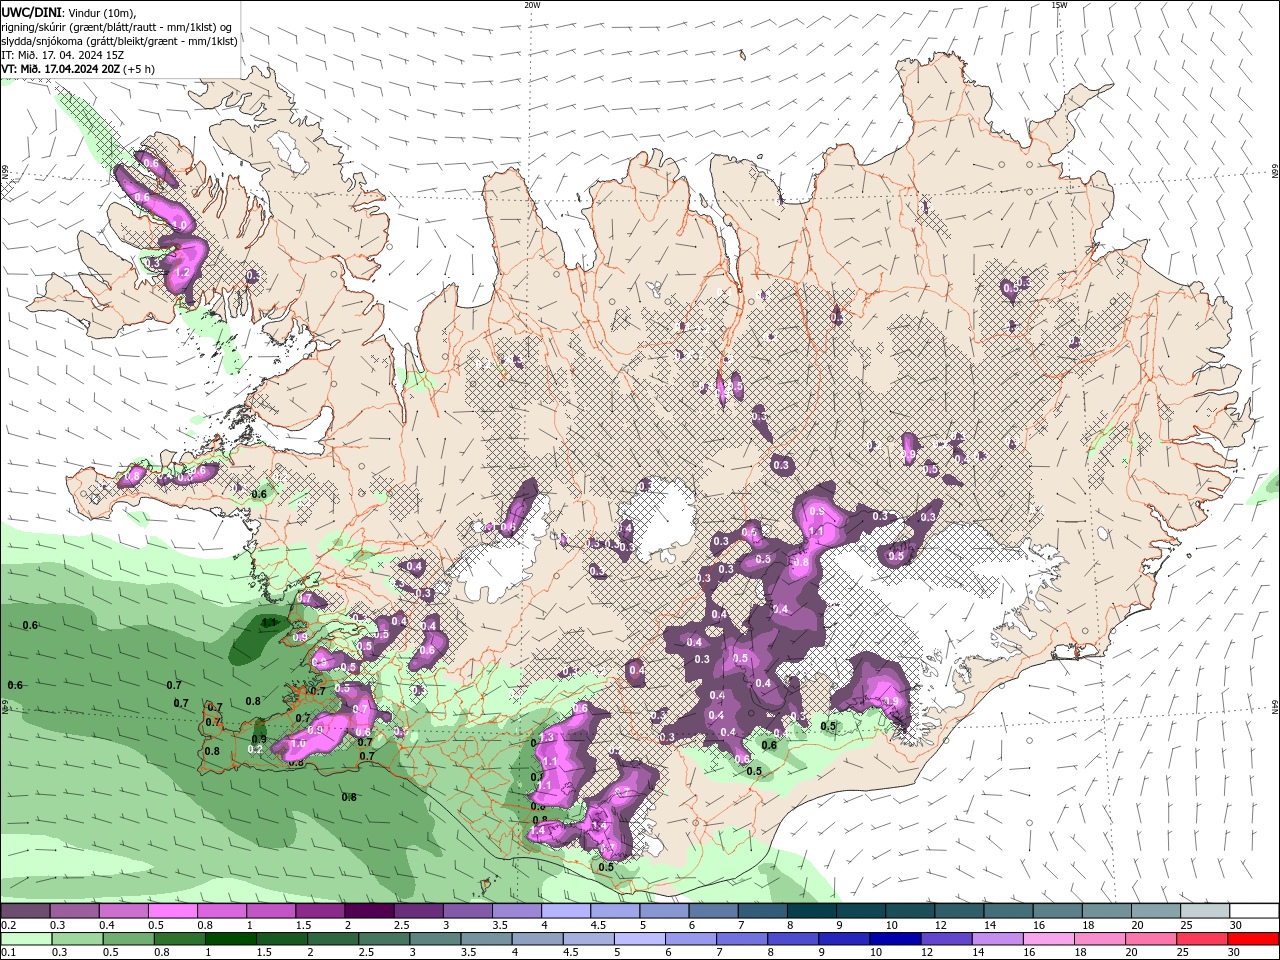Click the upper legend swatch beginning at 0.2
The width and height of the screenshot is (1280, 960).
click(x=25, y=911)
